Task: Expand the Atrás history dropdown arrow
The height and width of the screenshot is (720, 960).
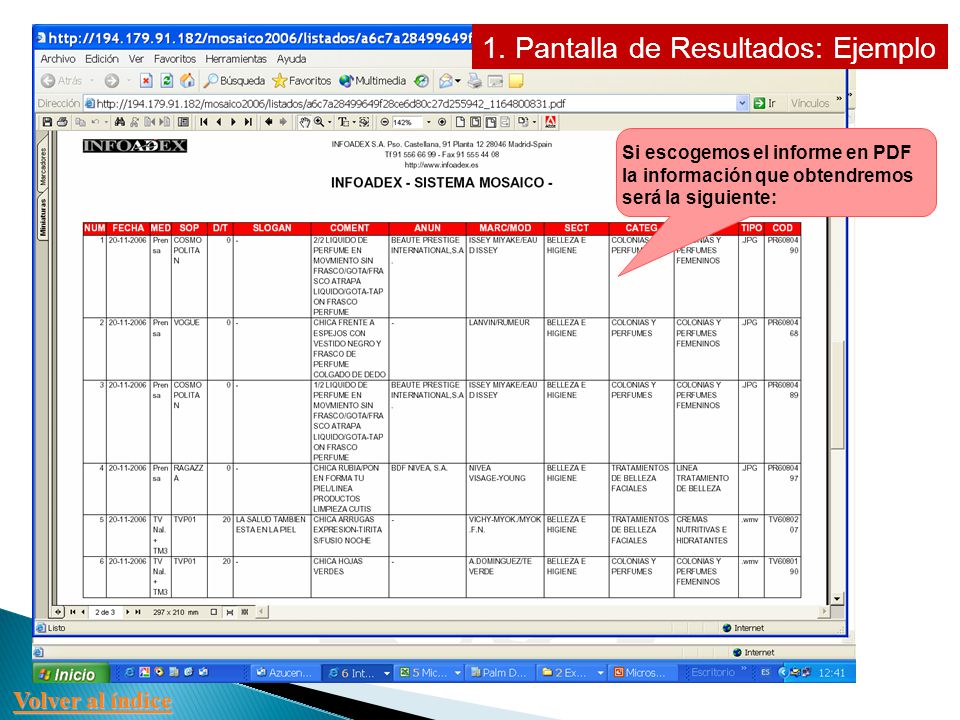Action: pyautogui.click(x=92, y=81)
